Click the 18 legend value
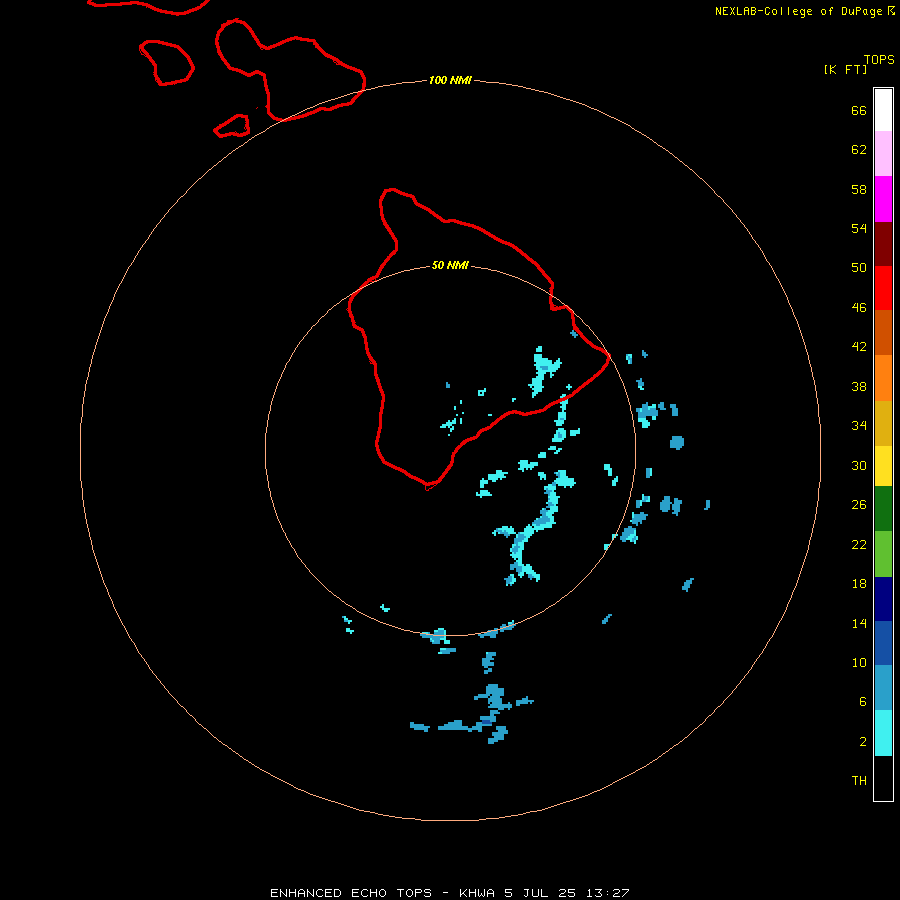Image resolution: width=900 pixels, height=900 pixels. point(859,584)
